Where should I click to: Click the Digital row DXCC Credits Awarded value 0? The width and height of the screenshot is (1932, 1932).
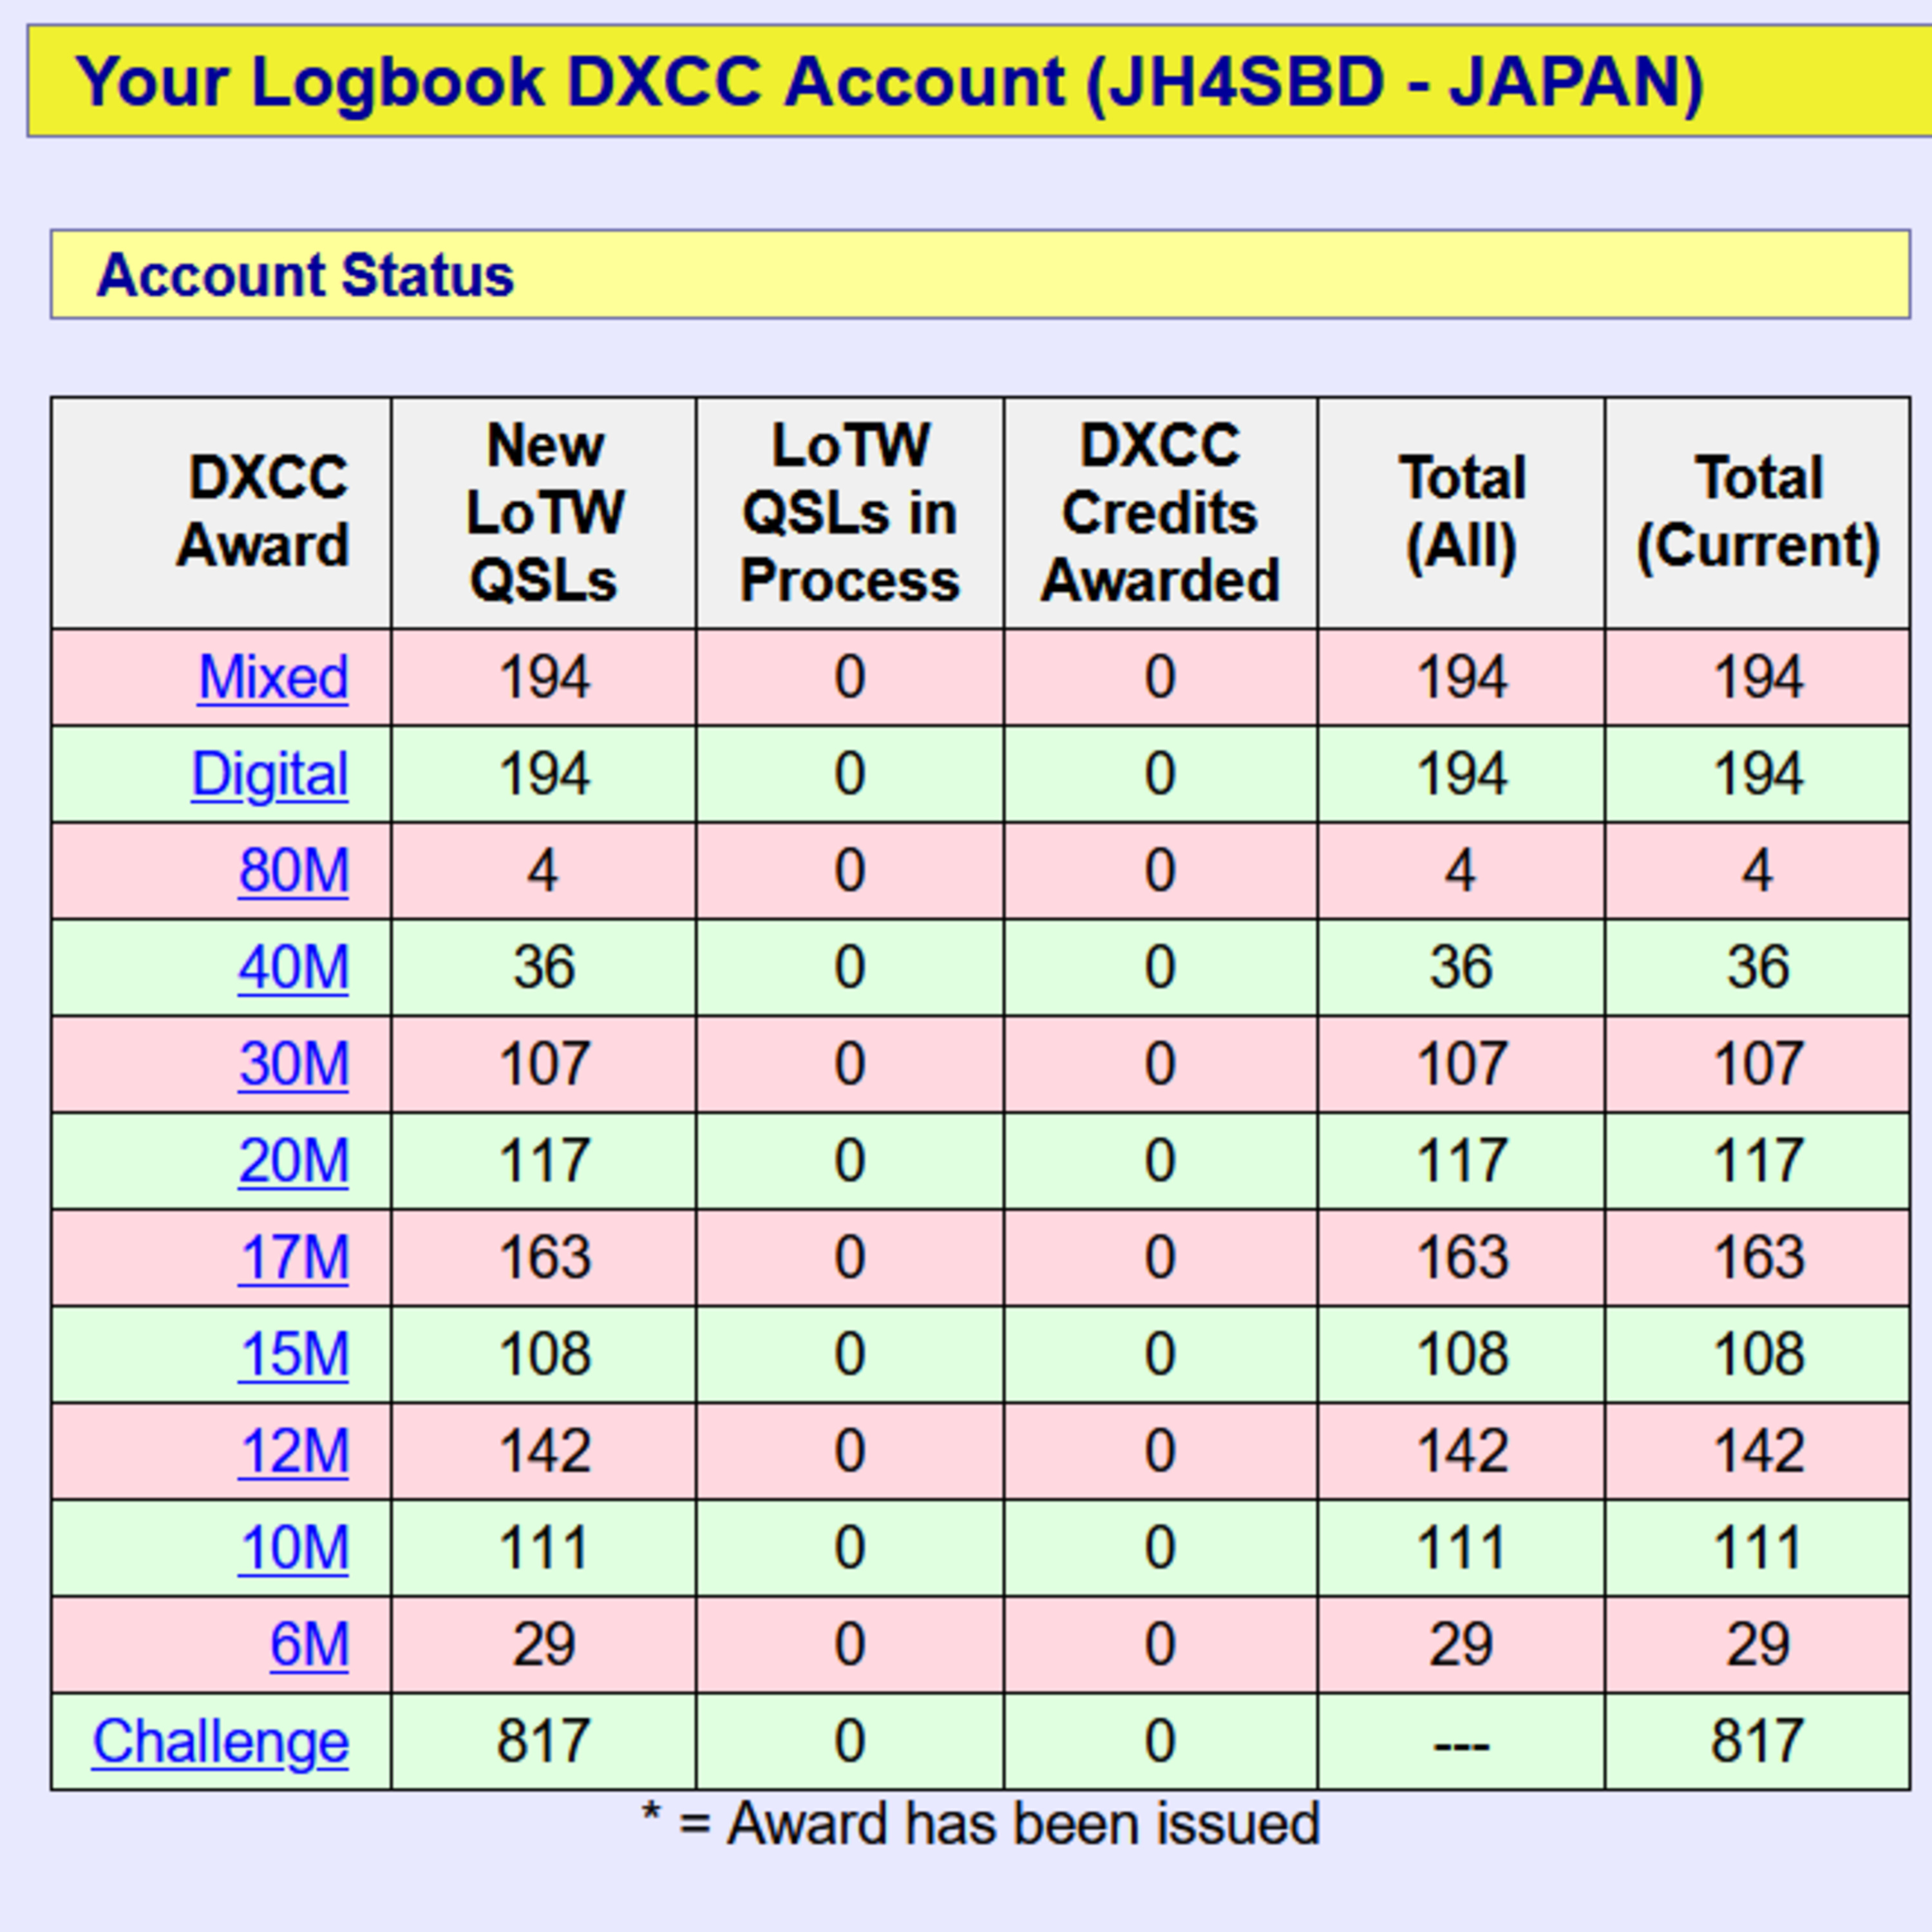click(x=1160, y=774)
